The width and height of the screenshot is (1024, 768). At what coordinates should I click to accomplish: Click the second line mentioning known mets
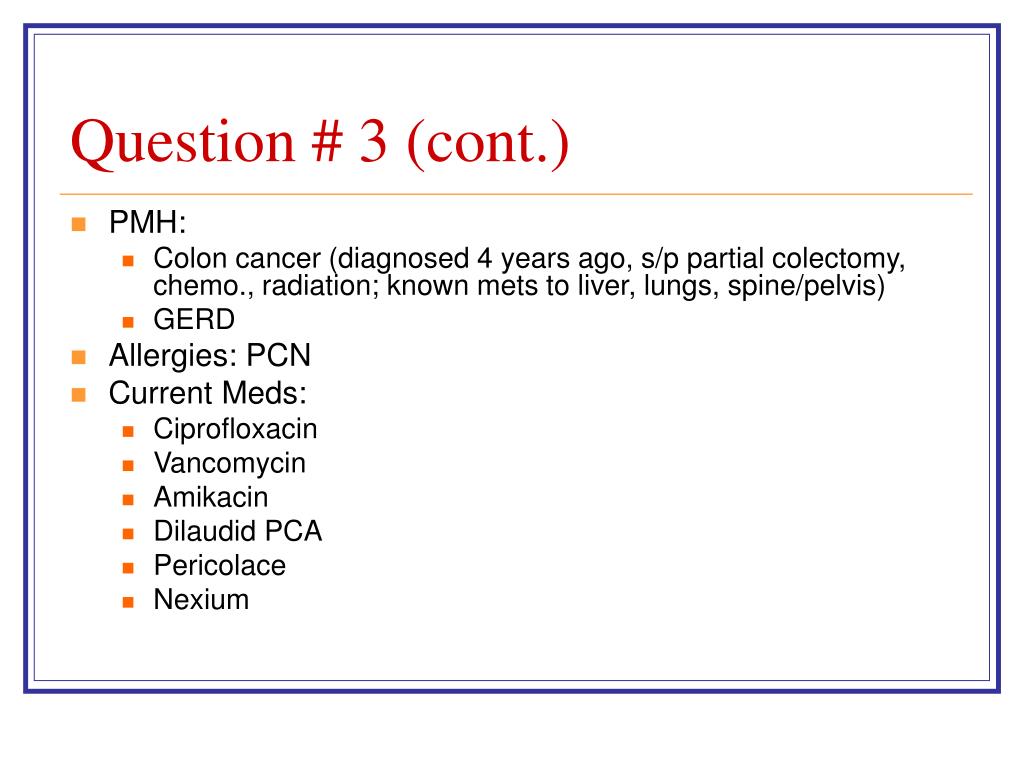coord(519,286)
